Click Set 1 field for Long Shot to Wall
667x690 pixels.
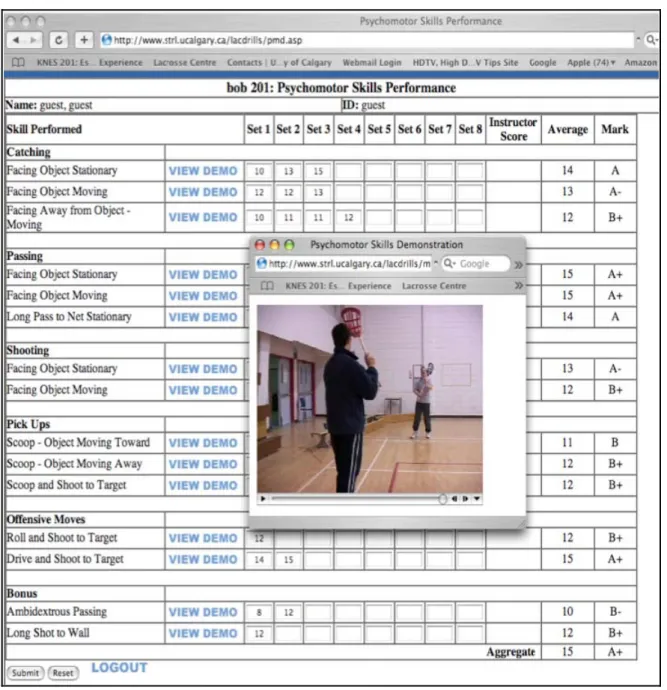point(259,633)
